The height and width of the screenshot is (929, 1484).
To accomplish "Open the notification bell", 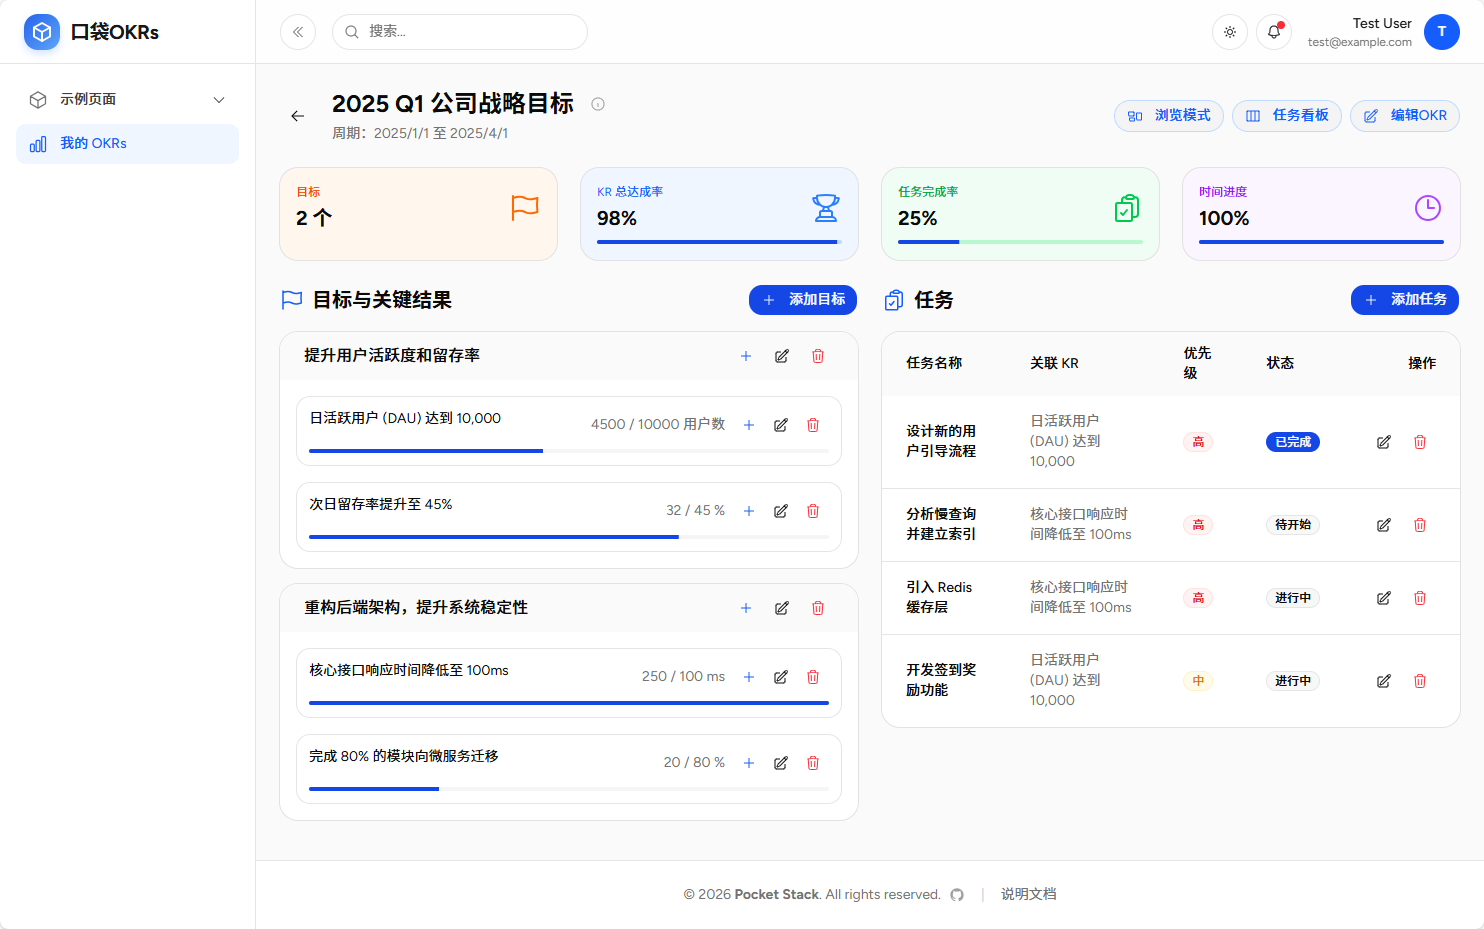I will point(1271,32).
